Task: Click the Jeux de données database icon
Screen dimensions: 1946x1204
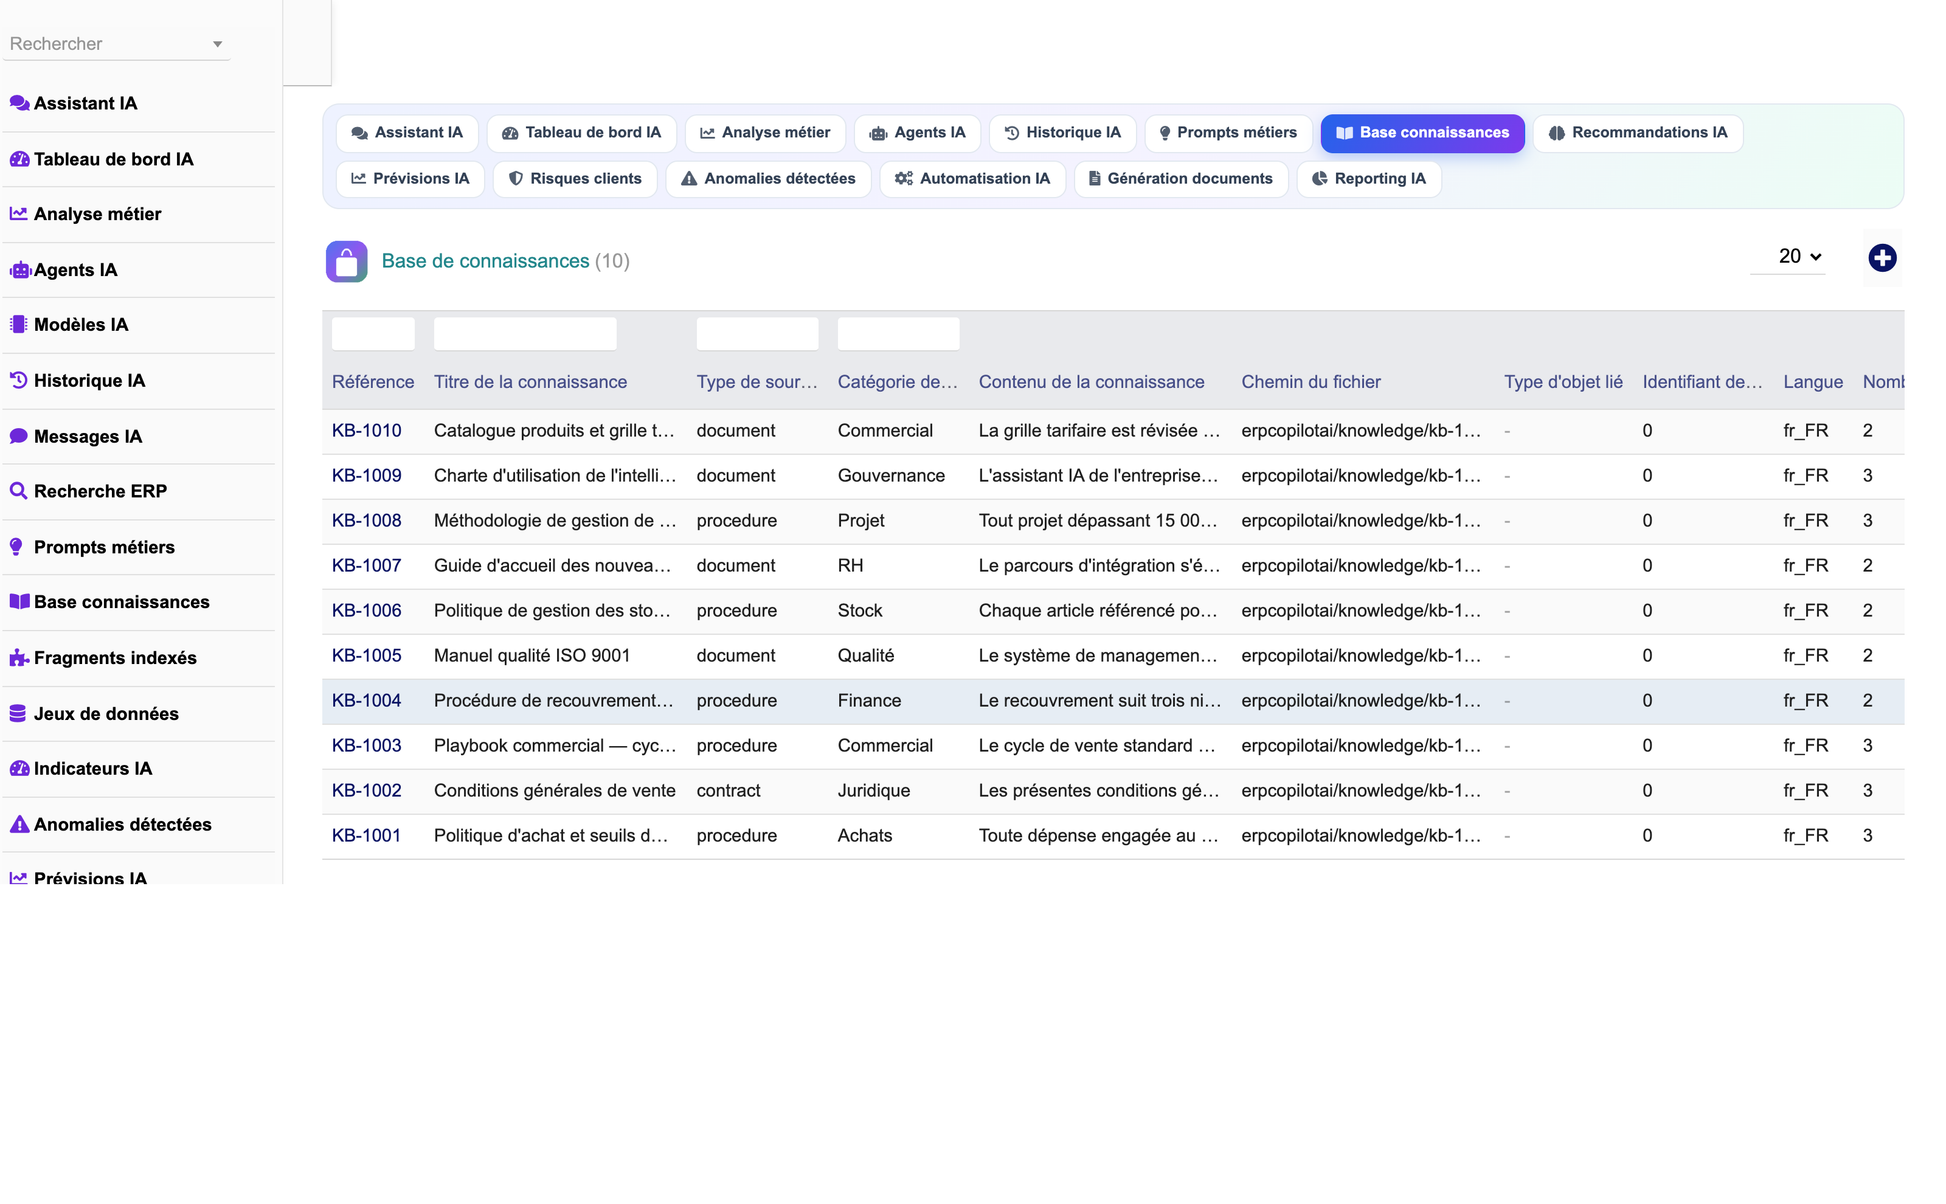Action: coord(19,714)
